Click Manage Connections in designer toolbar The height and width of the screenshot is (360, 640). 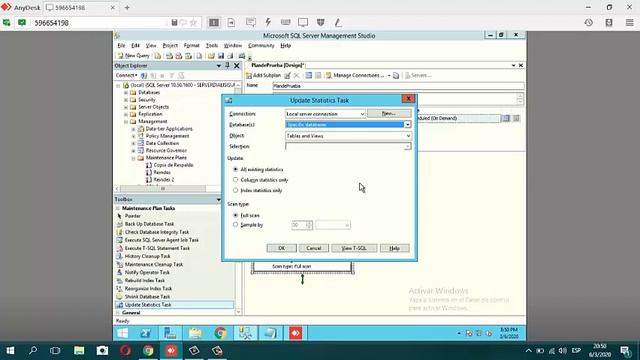[355, 76]
